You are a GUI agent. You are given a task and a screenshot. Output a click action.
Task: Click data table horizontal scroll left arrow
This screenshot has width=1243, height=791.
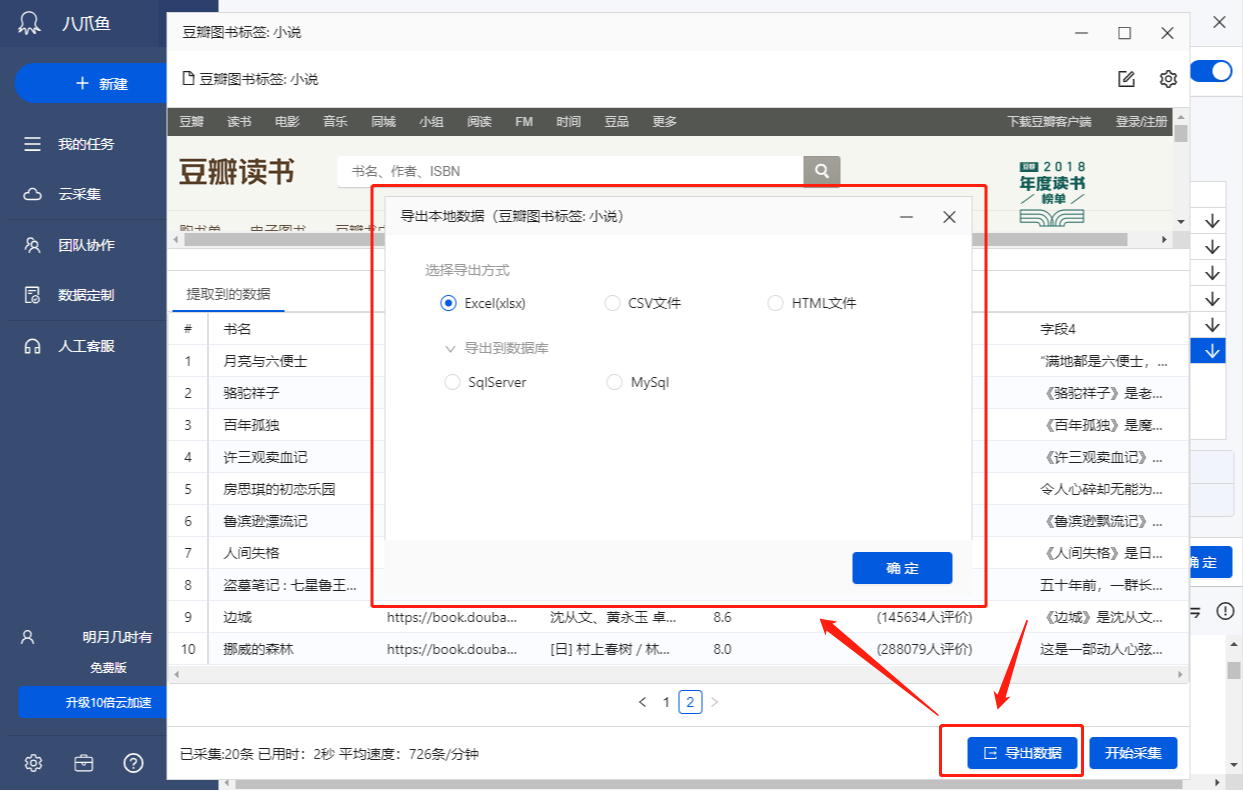[177, 675]
